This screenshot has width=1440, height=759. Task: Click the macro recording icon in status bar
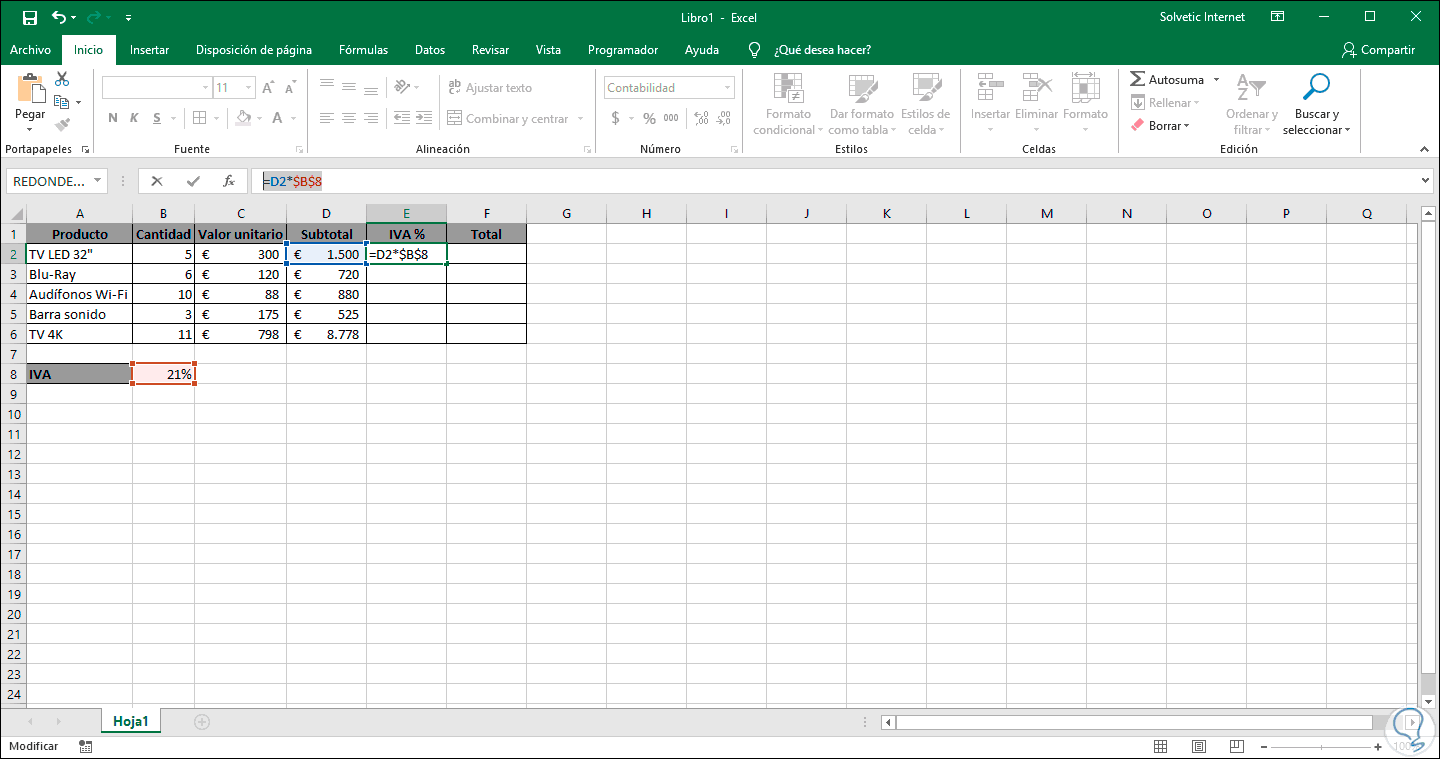coord(86,746)
